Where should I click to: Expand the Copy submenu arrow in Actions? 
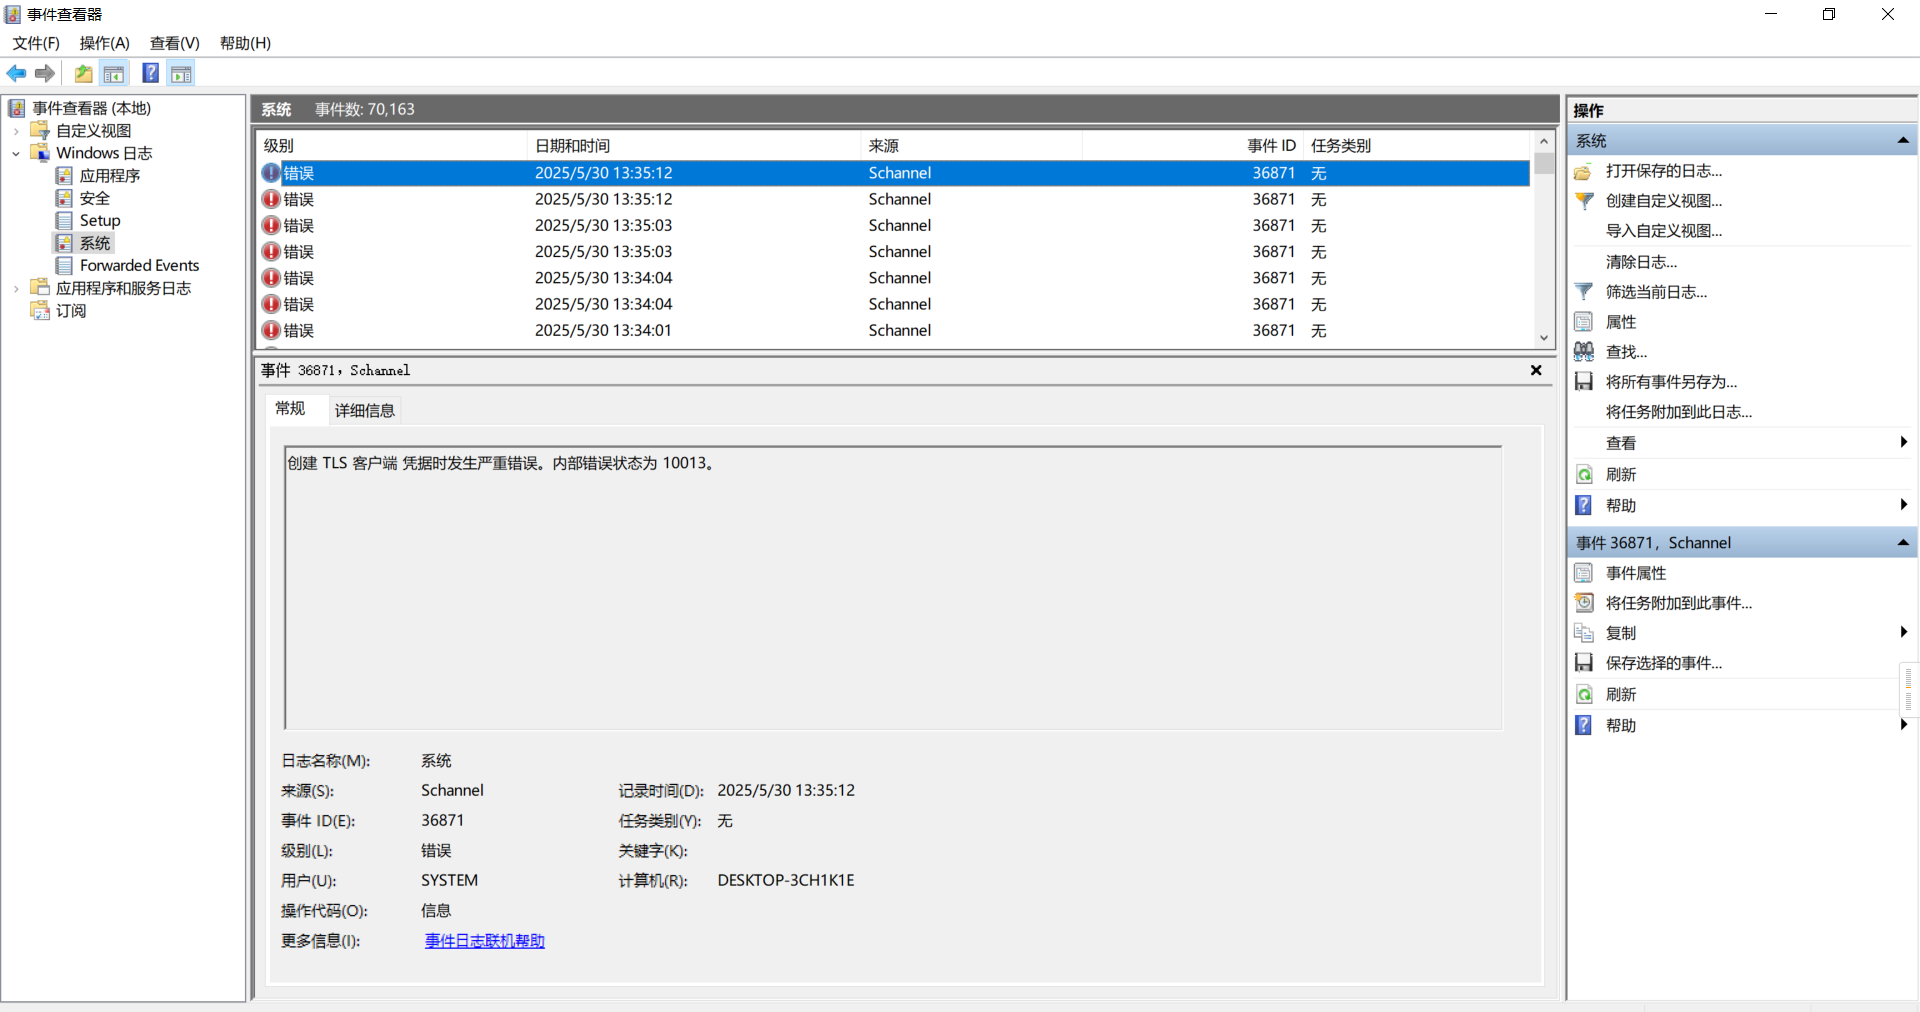(x=1904, y=632)
